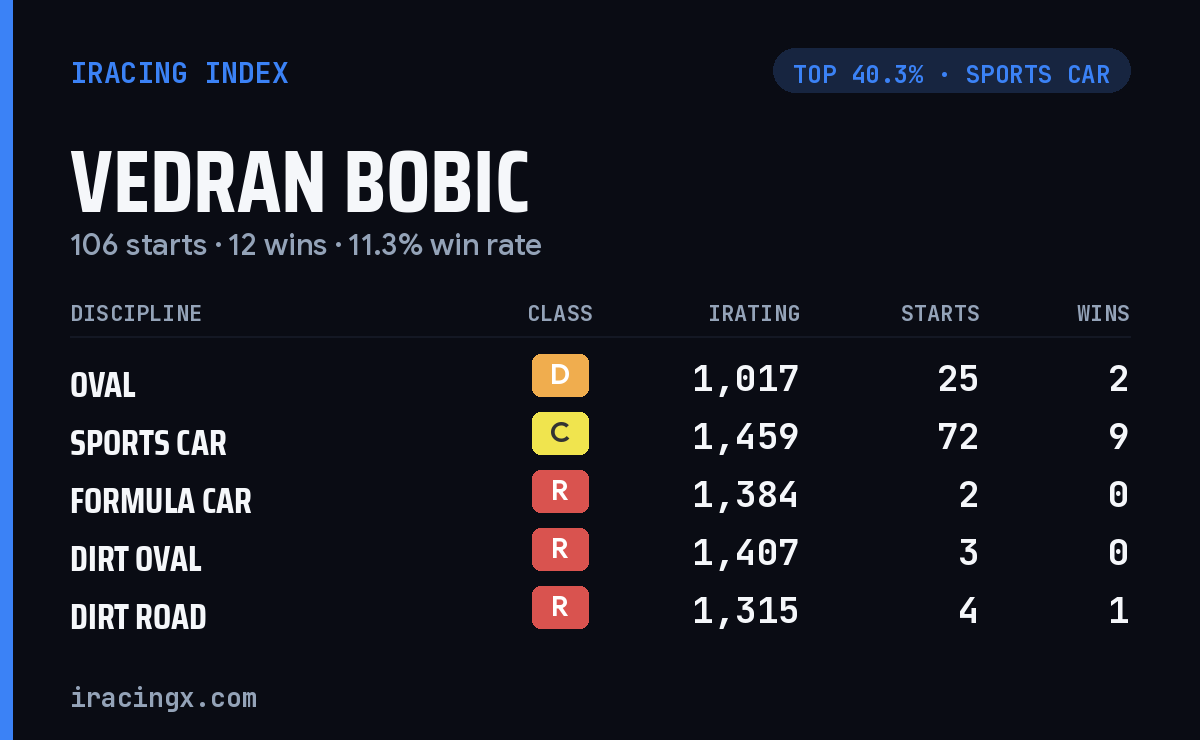Click the 106 starts summary line

pos(306,245)
